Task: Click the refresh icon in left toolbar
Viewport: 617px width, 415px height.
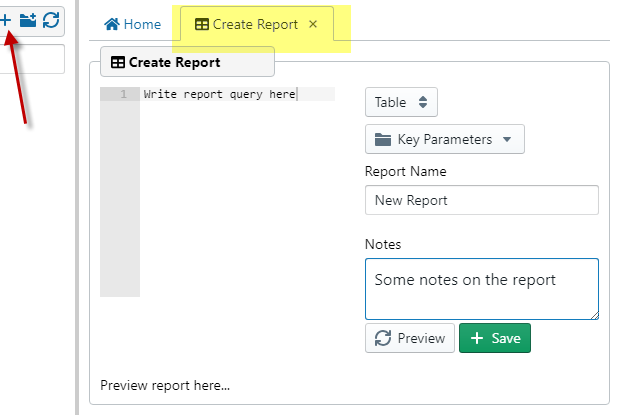Action: [51, 19]
